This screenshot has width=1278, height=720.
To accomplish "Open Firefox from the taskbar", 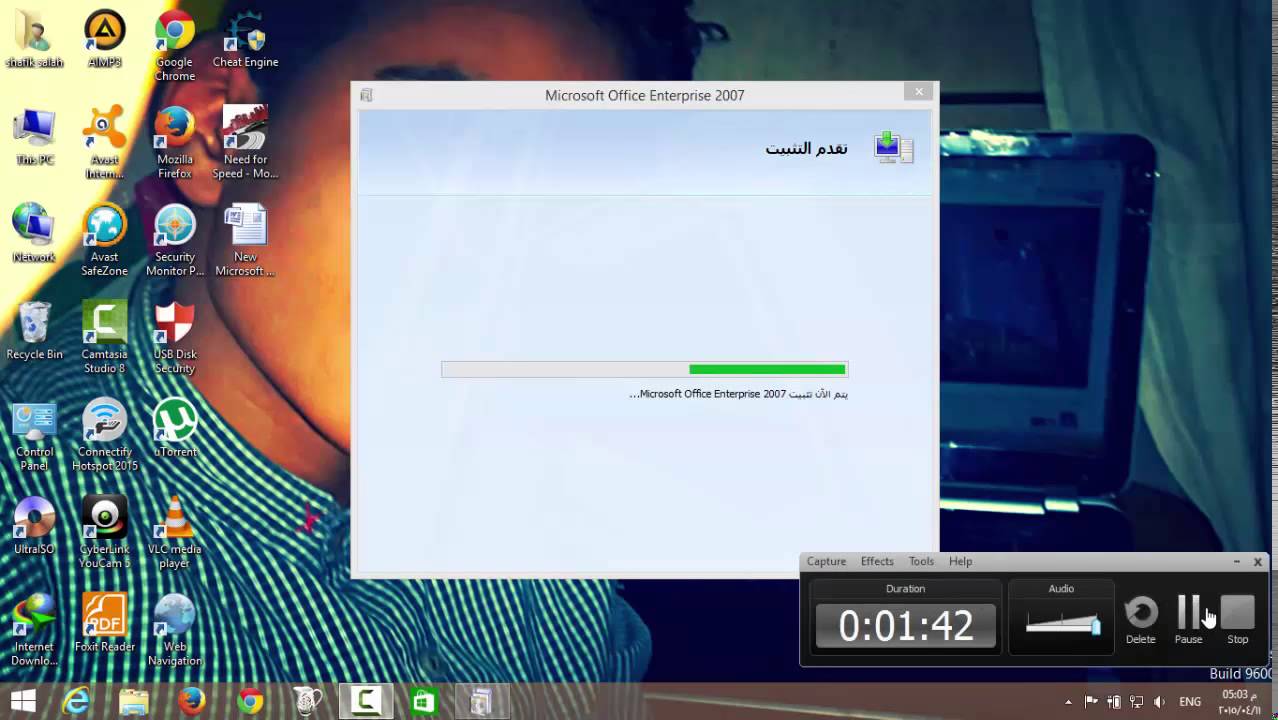I will point(191,701).
